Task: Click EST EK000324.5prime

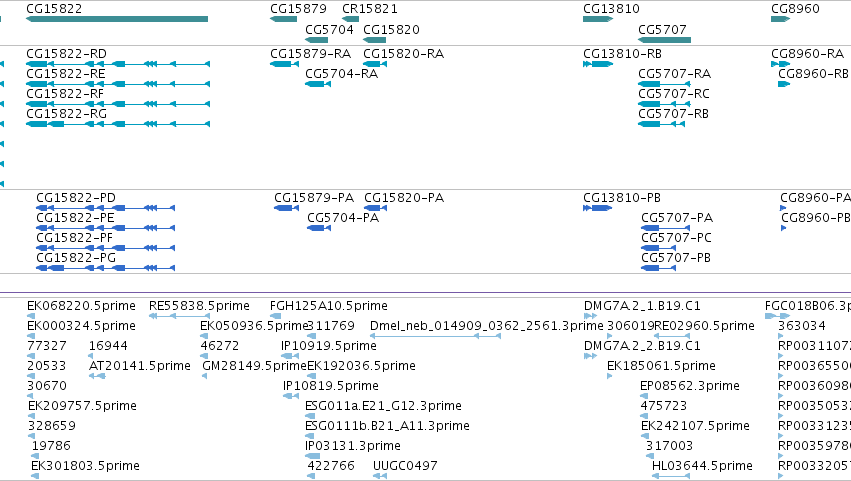Action: 31,336
